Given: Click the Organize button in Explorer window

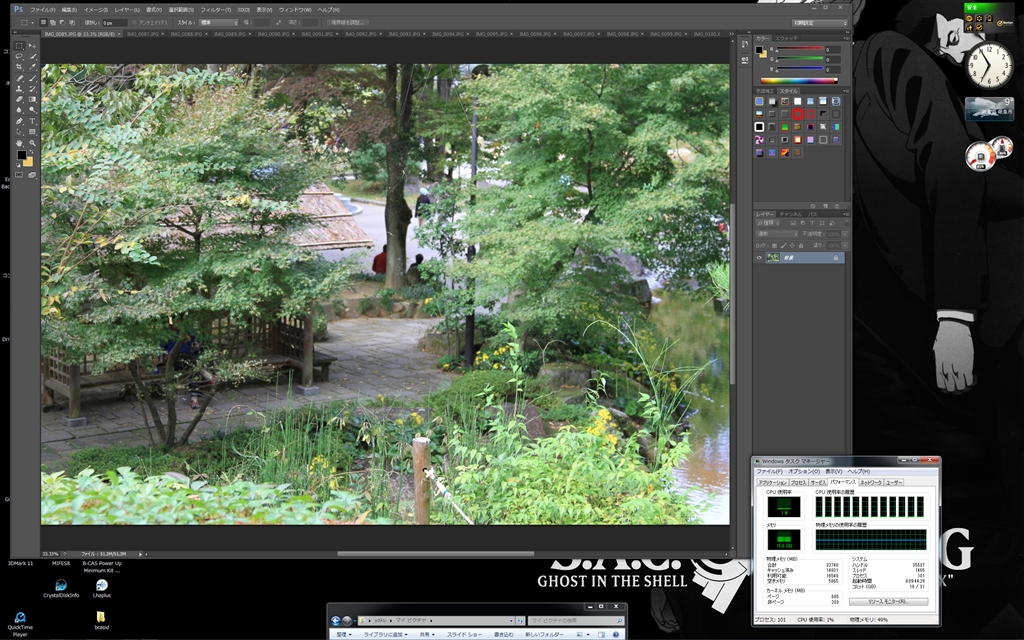Looking at the screenshot, I should click(344, 635).
